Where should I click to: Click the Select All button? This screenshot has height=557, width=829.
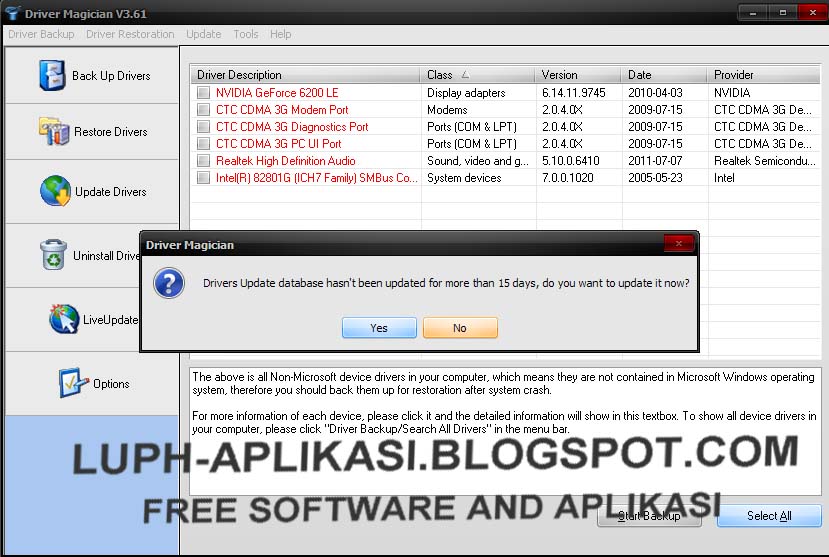click(769, 516)
